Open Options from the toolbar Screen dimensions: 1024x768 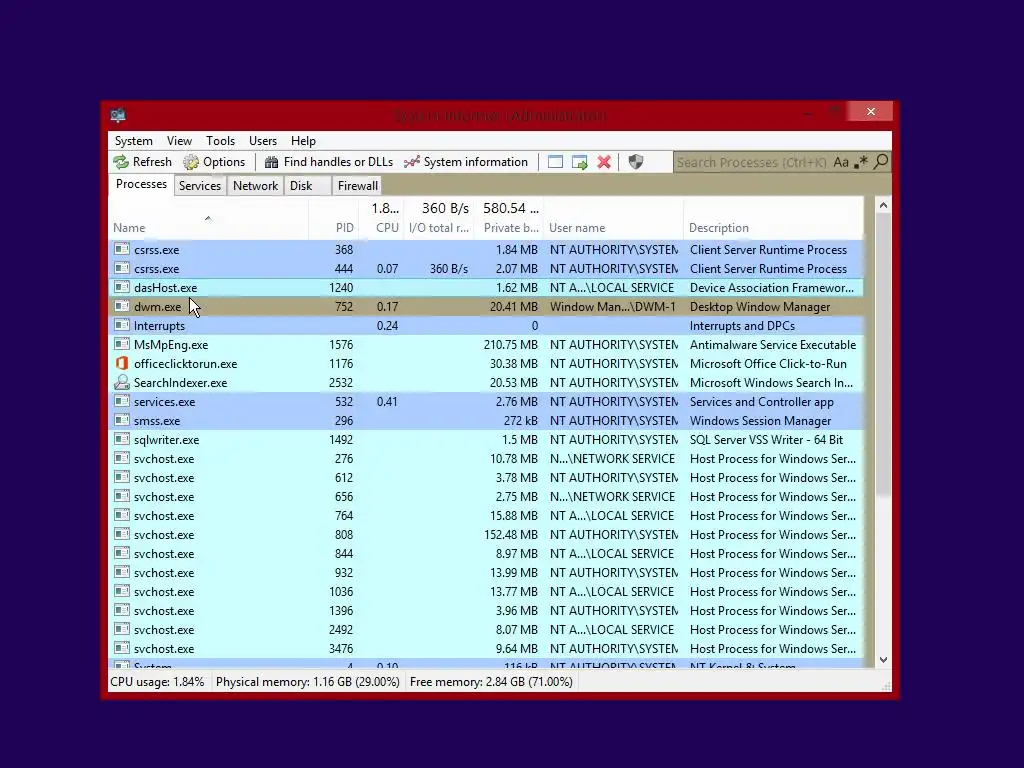click(214, 162)
